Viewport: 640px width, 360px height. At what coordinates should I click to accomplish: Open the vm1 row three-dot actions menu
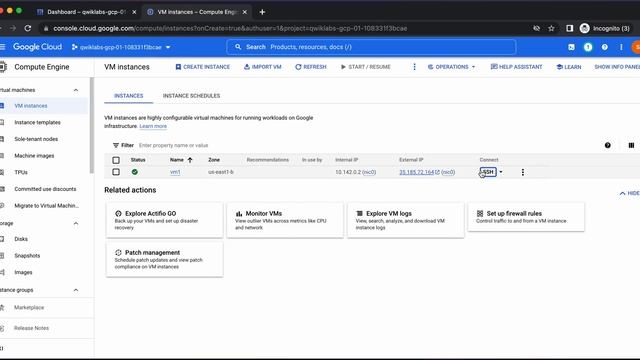pyautogui.click(x=522, y=172)
